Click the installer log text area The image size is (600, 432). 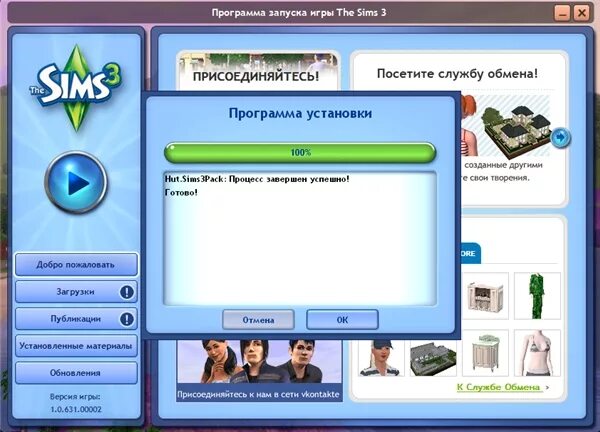point(300,238)
